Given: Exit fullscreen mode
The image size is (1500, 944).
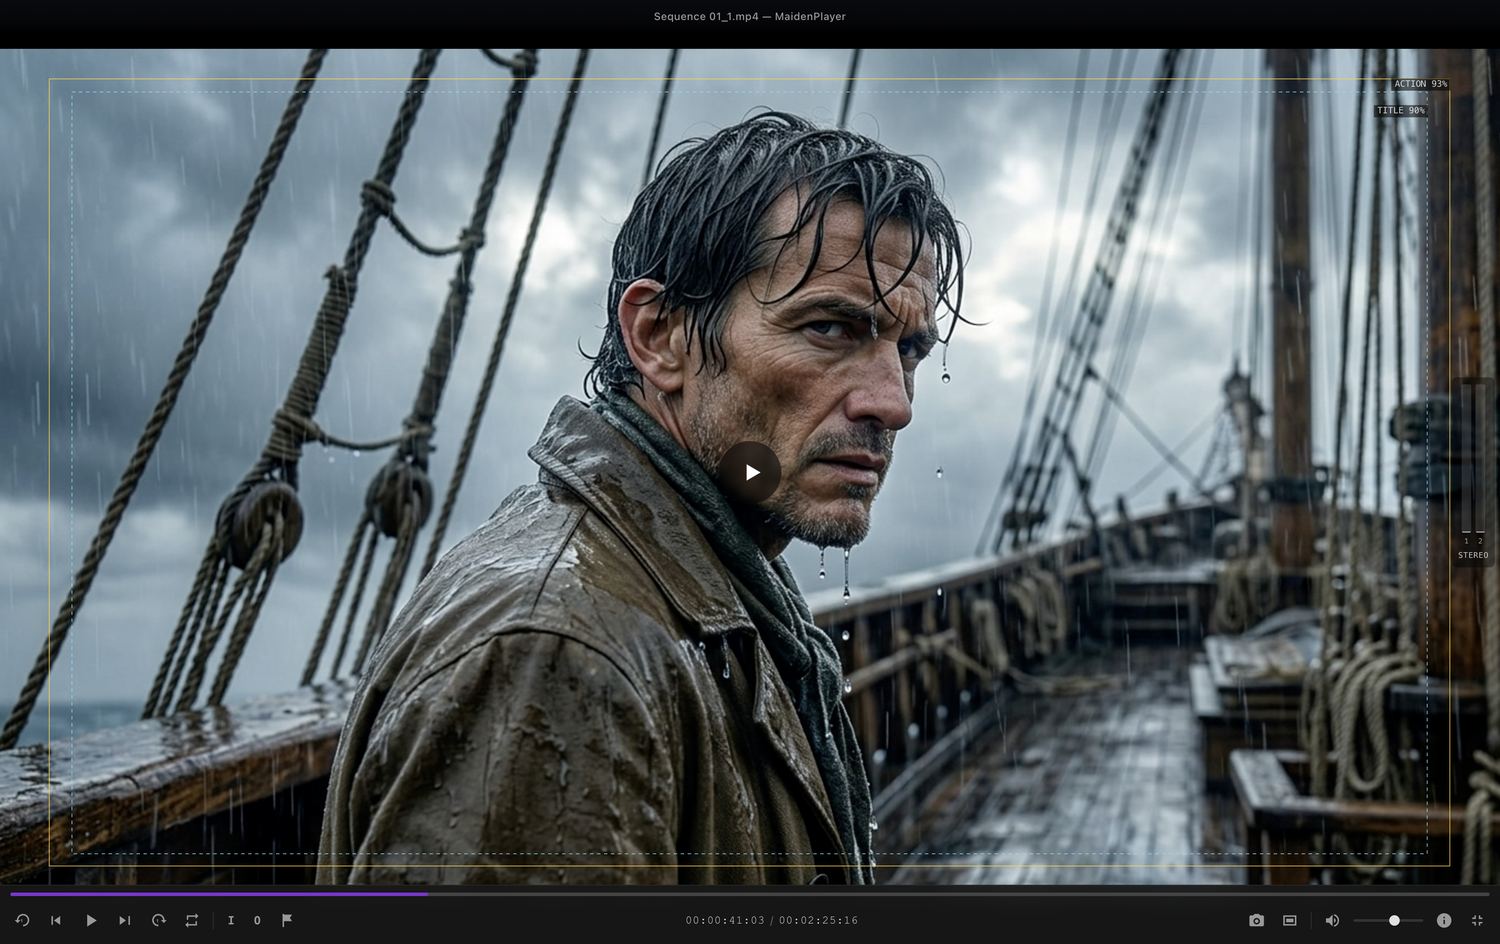Looking at the screenshot, I should (x=1477, y=920).
